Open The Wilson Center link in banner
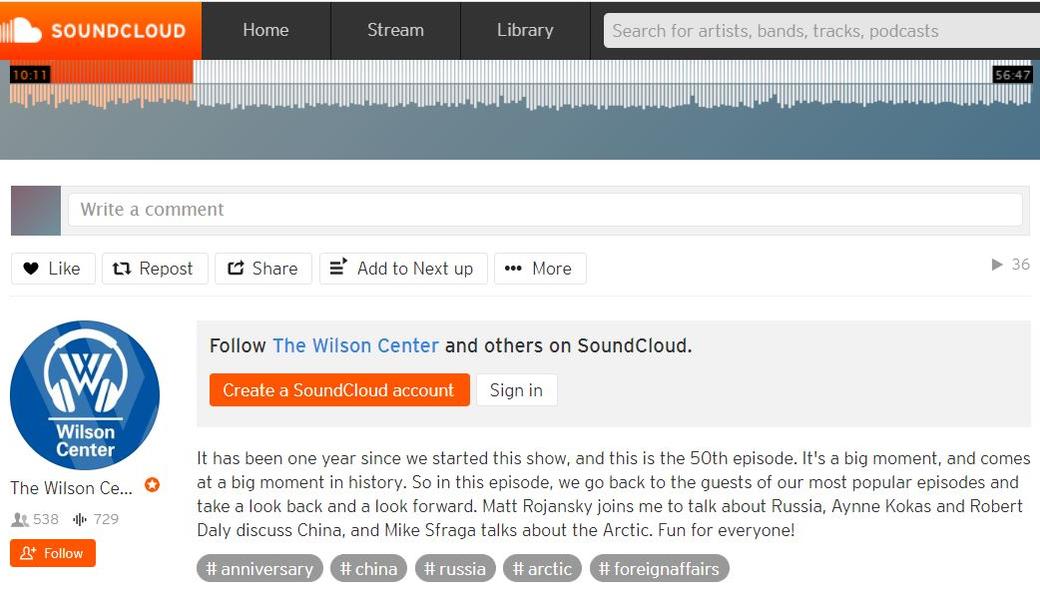The width and height of the screenshot is (1040, 602). tap(355, 346)
